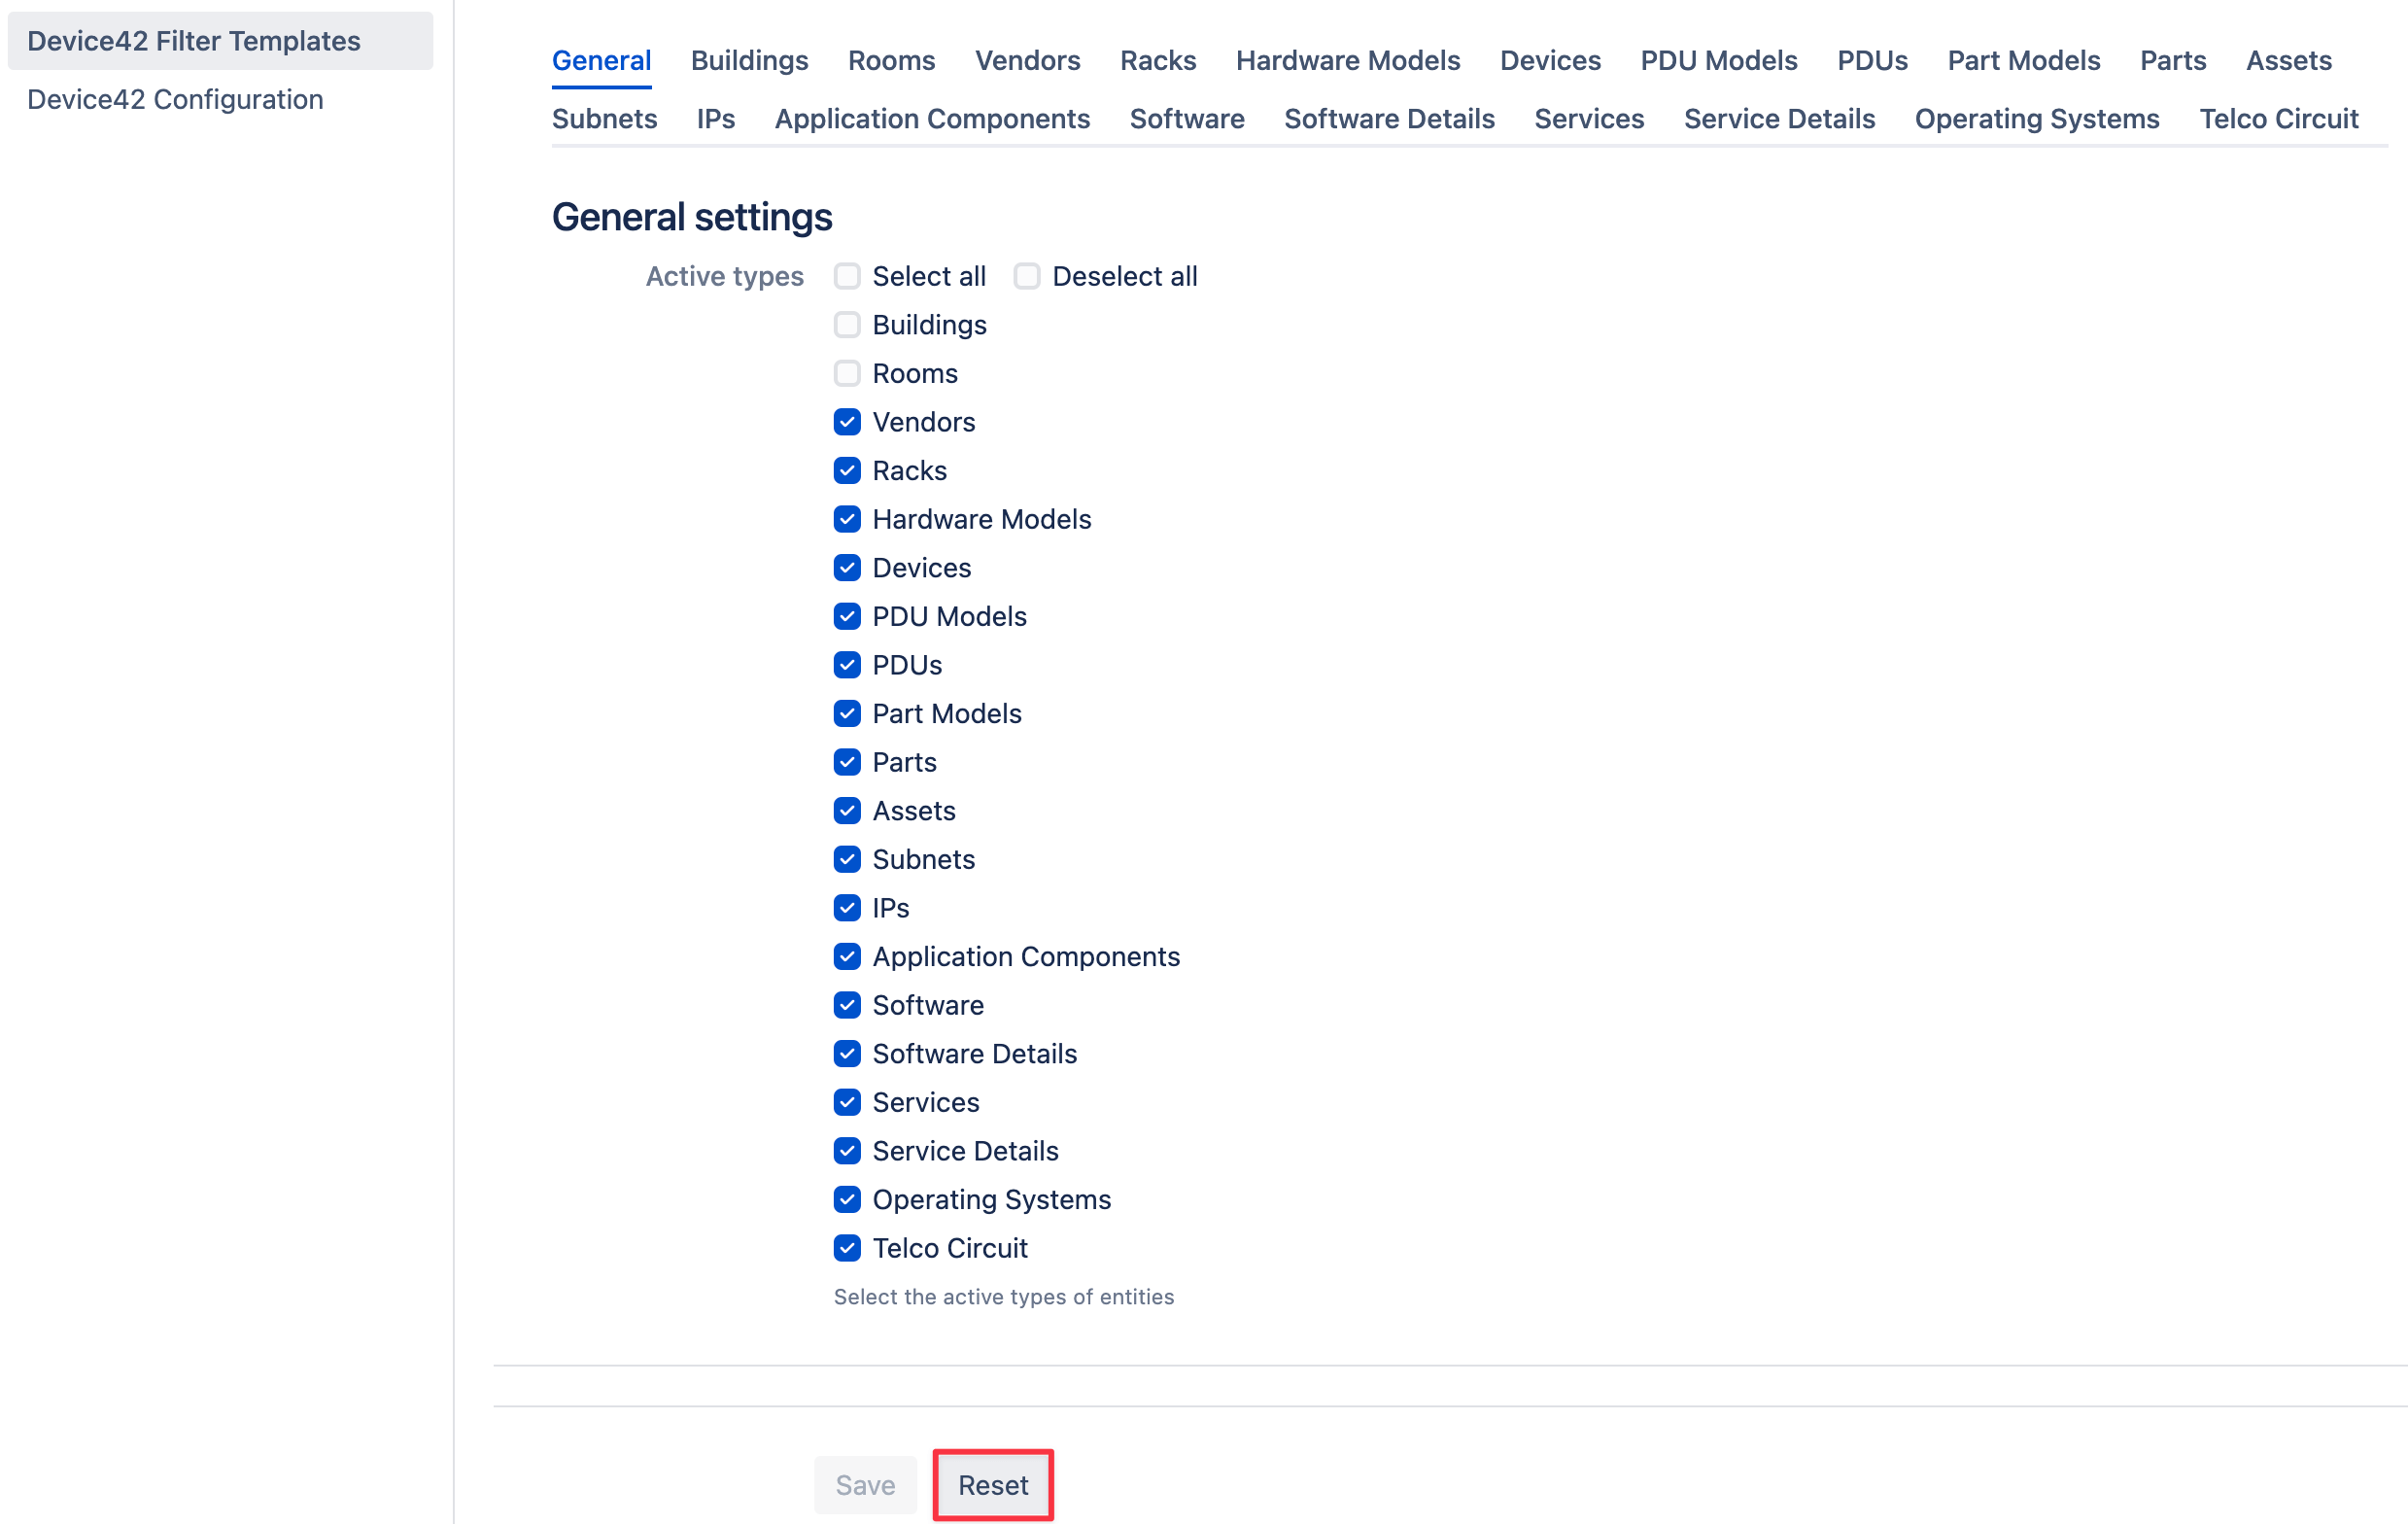The width and height of the screenshot is (2408, 1524).
Task: Toggle off the PDU Models checkbox
Action: pos(847,616)
